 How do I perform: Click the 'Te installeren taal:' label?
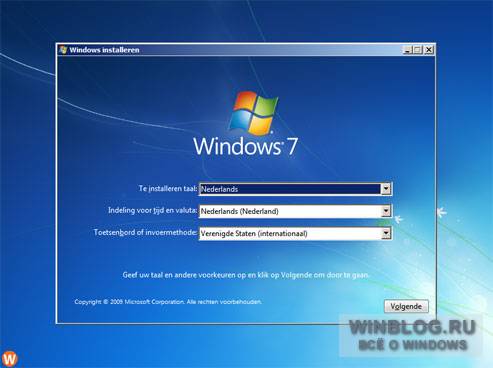[168, 189]
